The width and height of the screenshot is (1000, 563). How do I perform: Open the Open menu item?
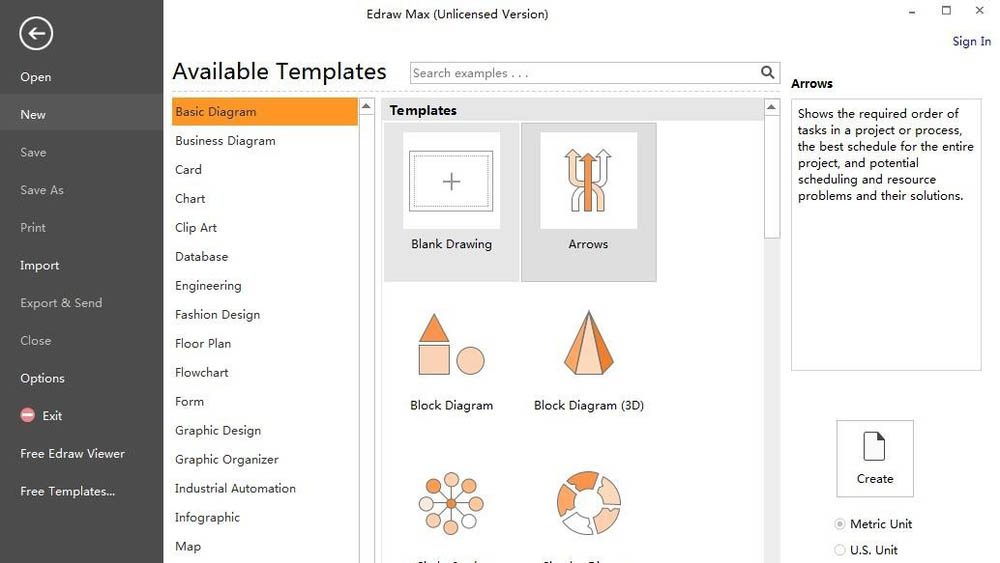pyautogui.click(x=36, y=77)
